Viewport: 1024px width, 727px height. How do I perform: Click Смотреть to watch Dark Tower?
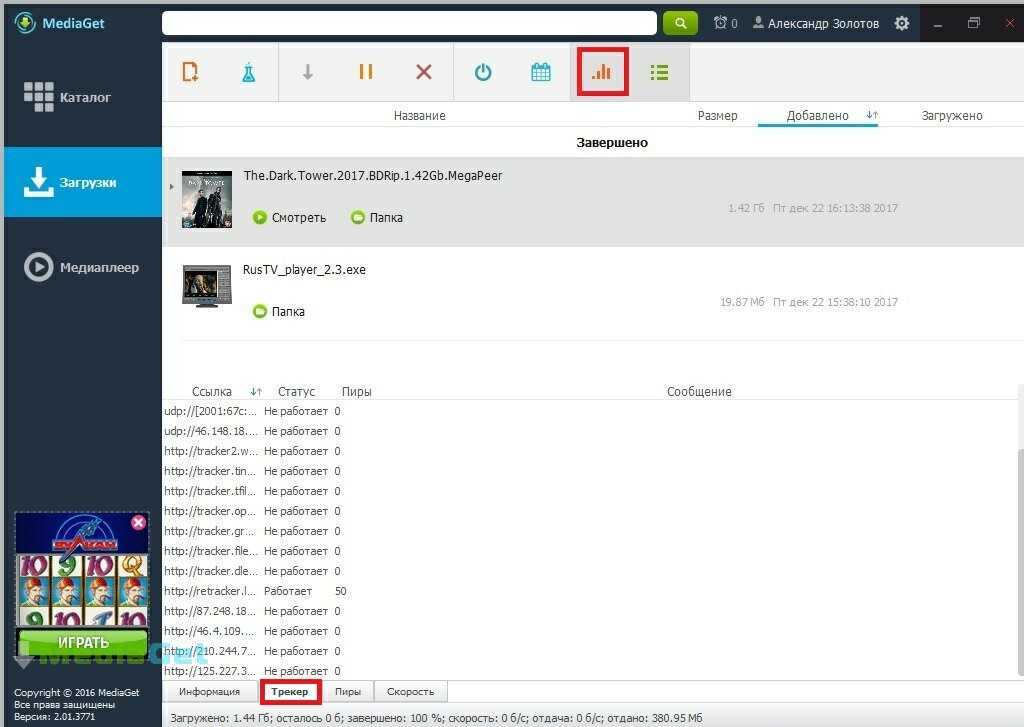pos(289,217)
